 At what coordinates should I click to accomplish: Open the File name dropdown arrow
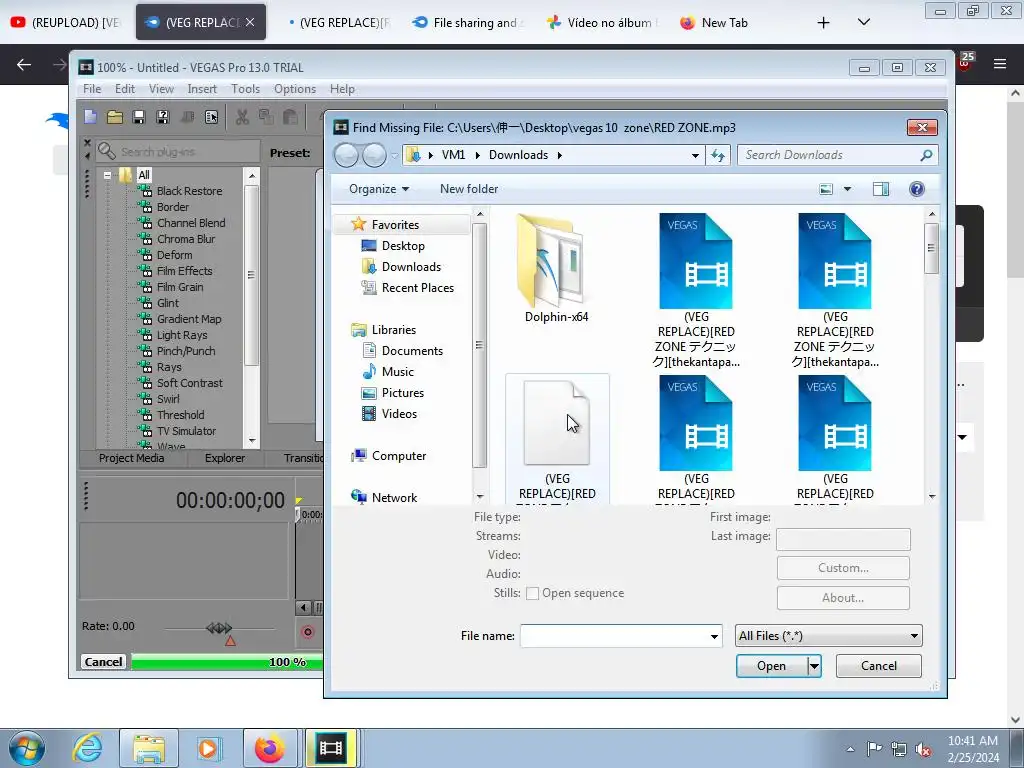[x=714, y=636]
